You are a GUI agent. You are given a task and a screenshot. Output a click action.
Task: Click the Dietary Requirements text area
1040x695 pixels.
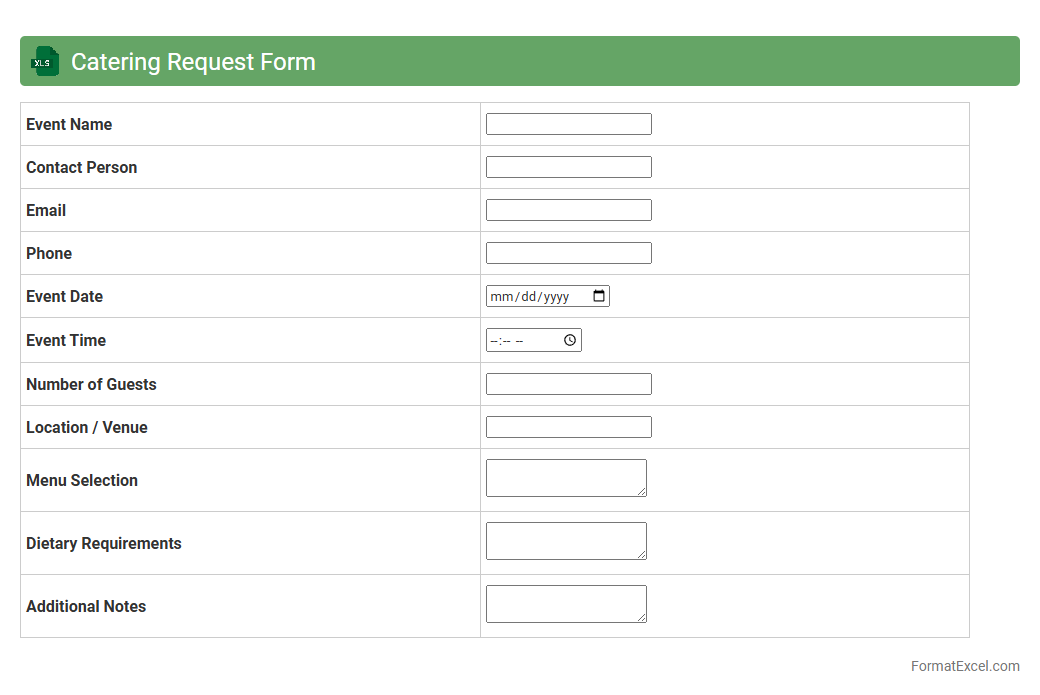point(565,540)
